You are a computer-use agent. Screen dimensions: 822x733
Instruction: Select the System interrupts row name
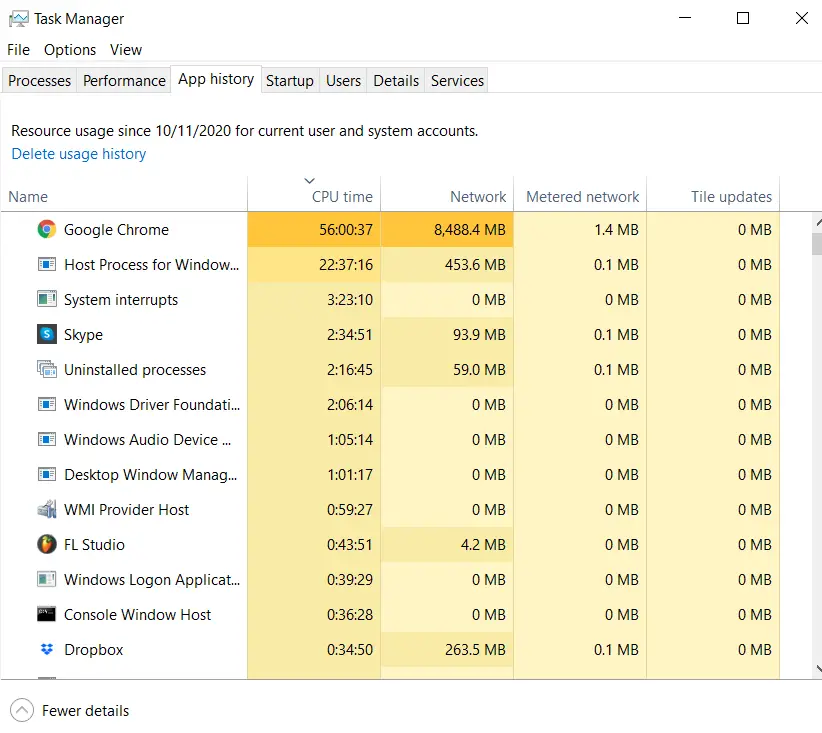(x=121, y=299)
